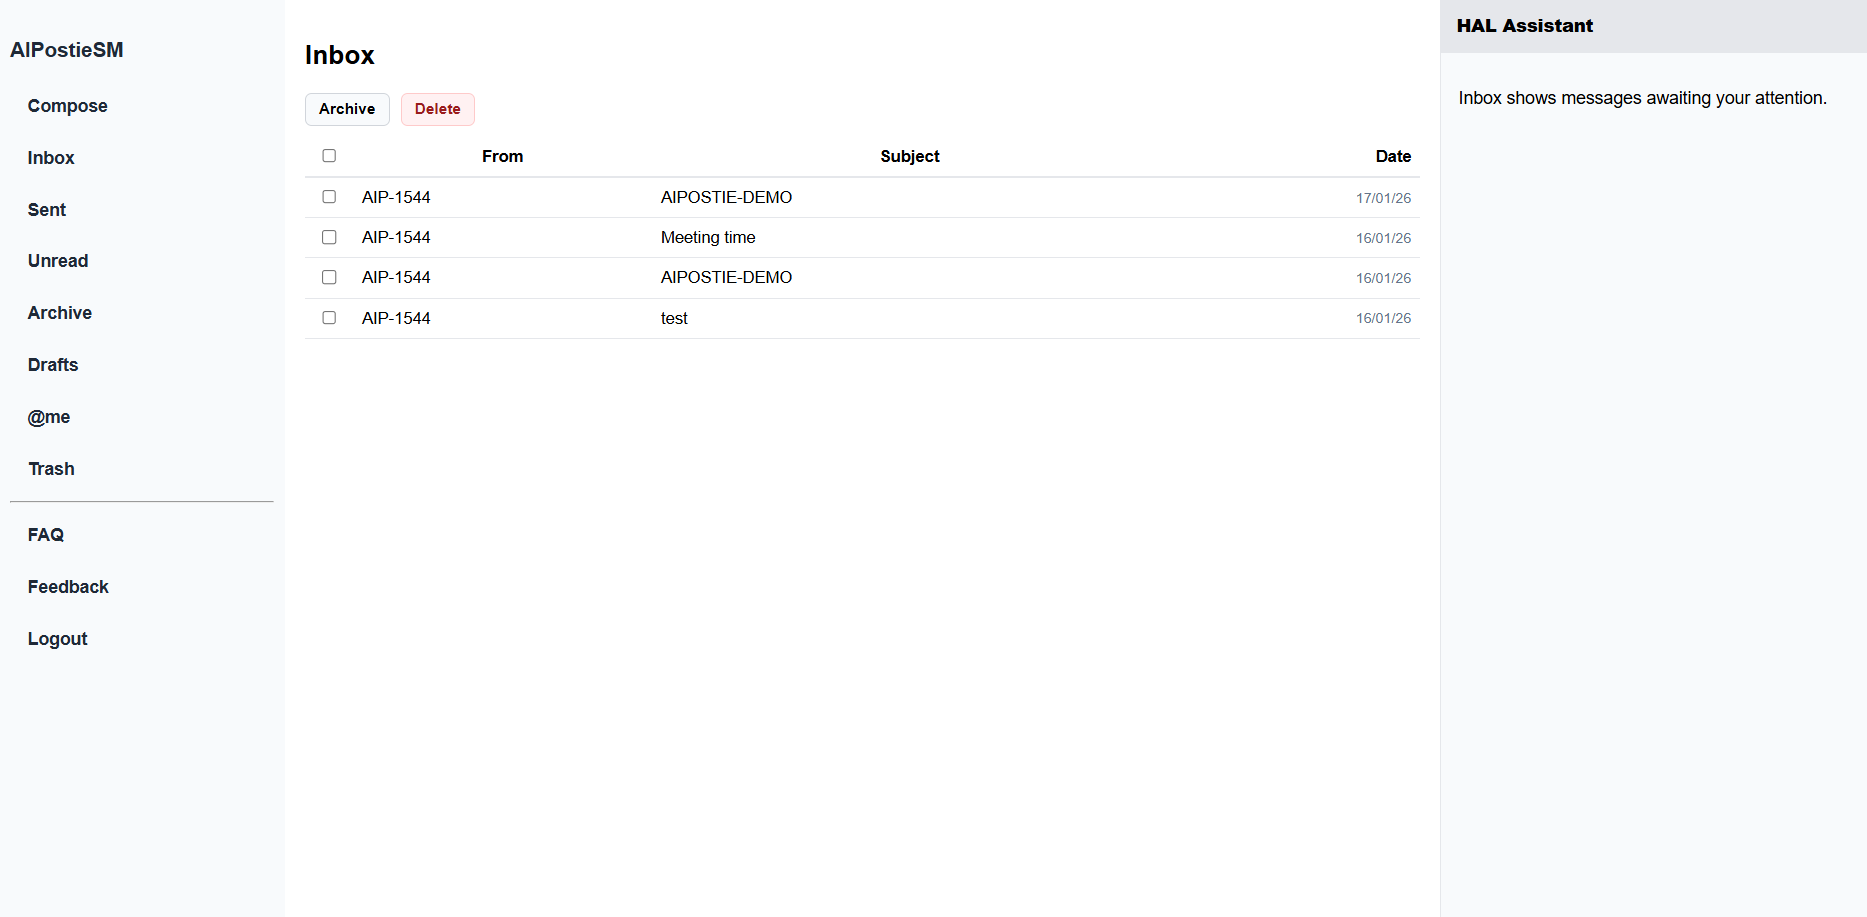Tick the select-all checkbox in table header
This screenshot has height=917, width=1867.
tap(329, 156)
